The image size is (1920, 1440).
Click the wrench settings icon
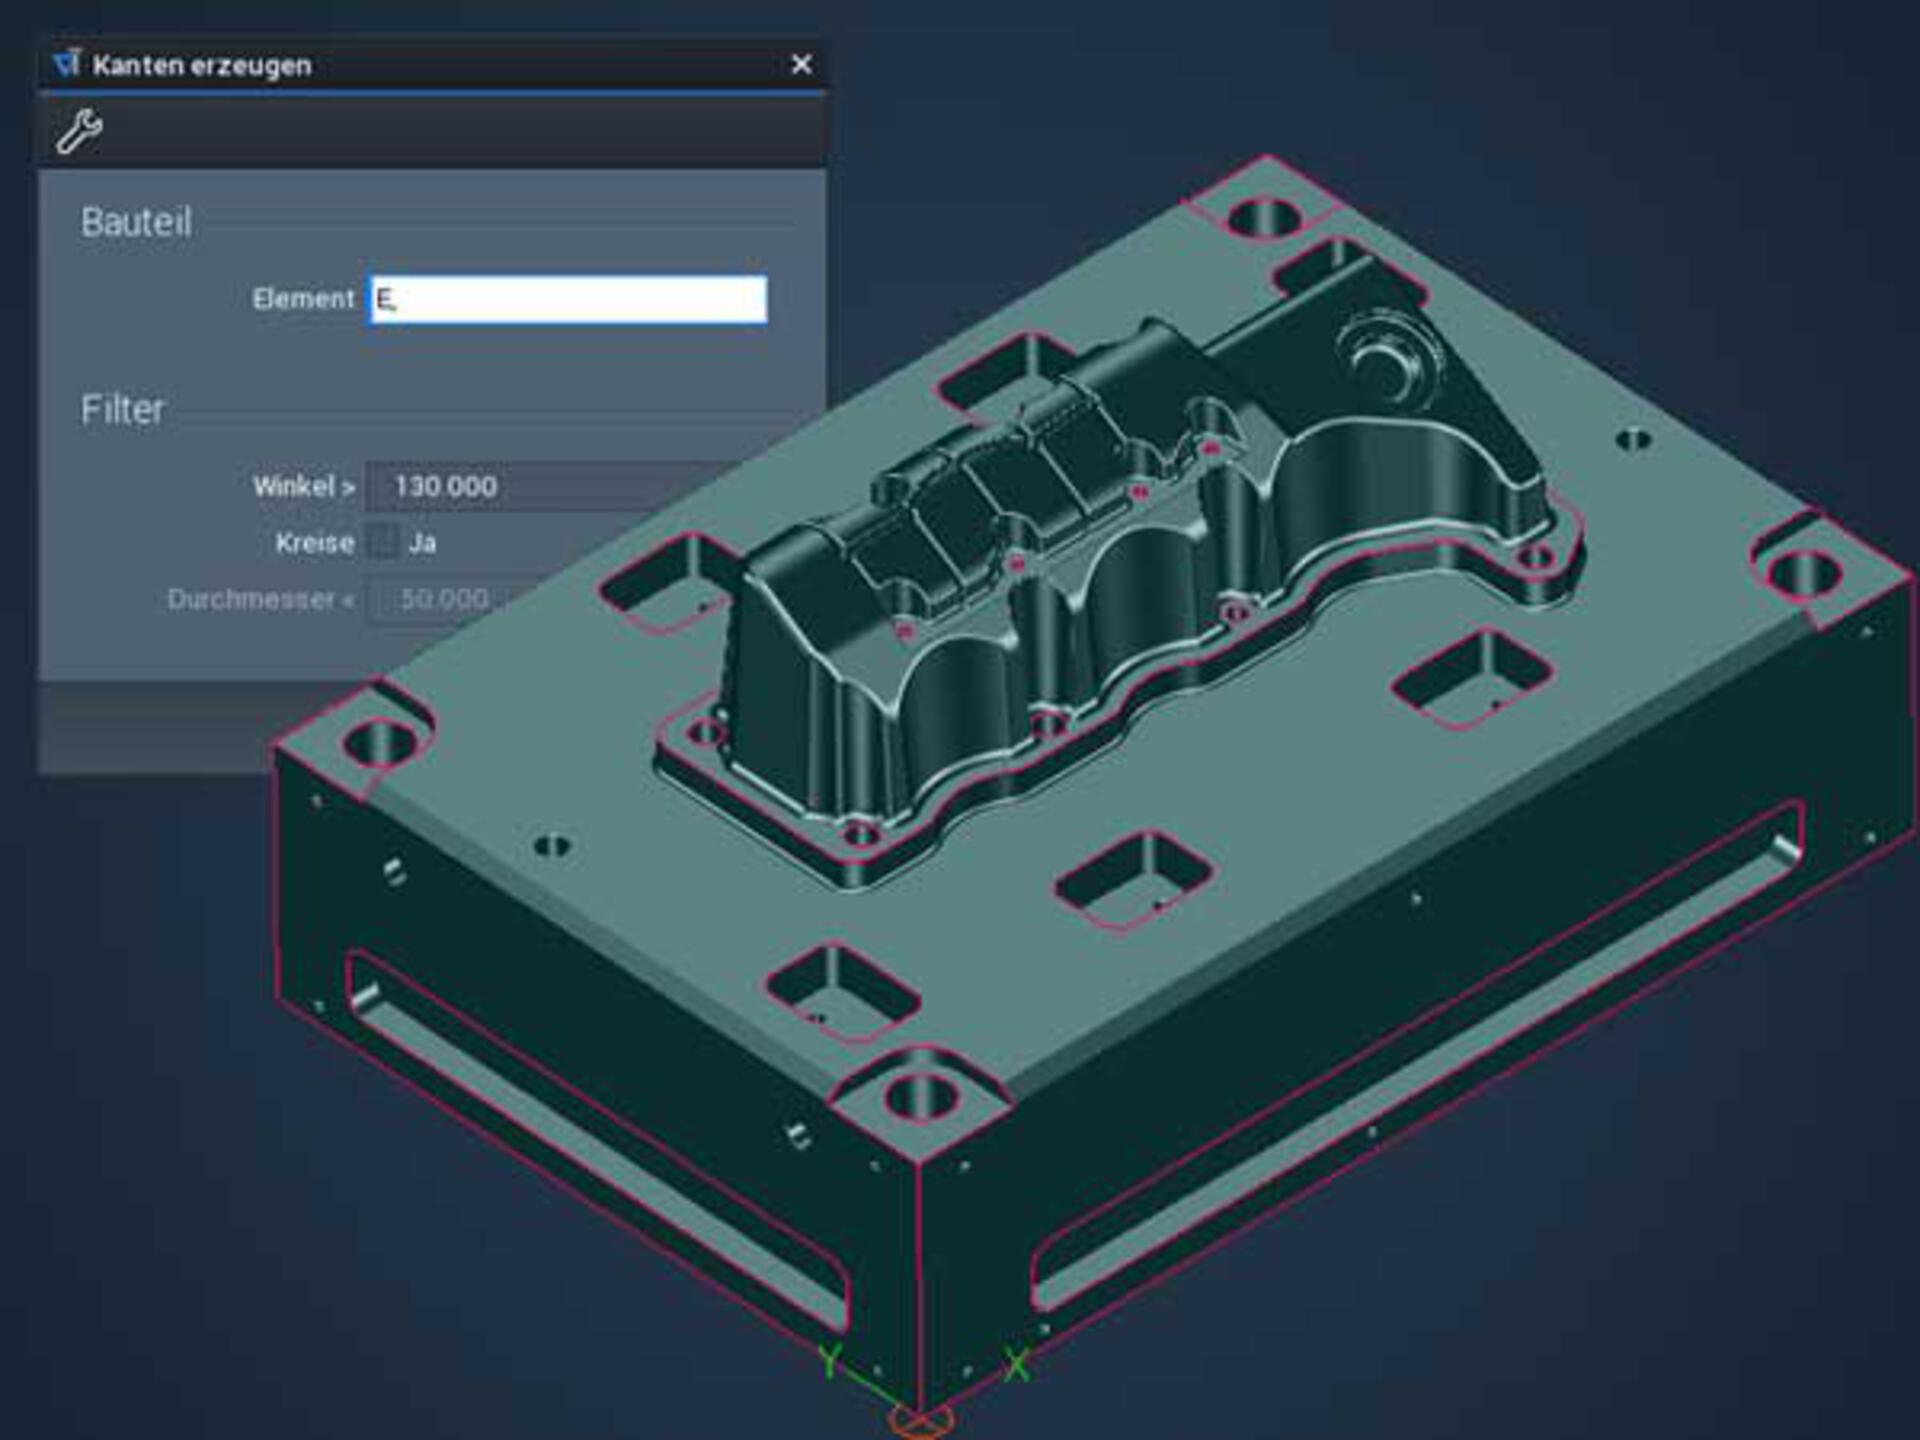pos(79,131)
